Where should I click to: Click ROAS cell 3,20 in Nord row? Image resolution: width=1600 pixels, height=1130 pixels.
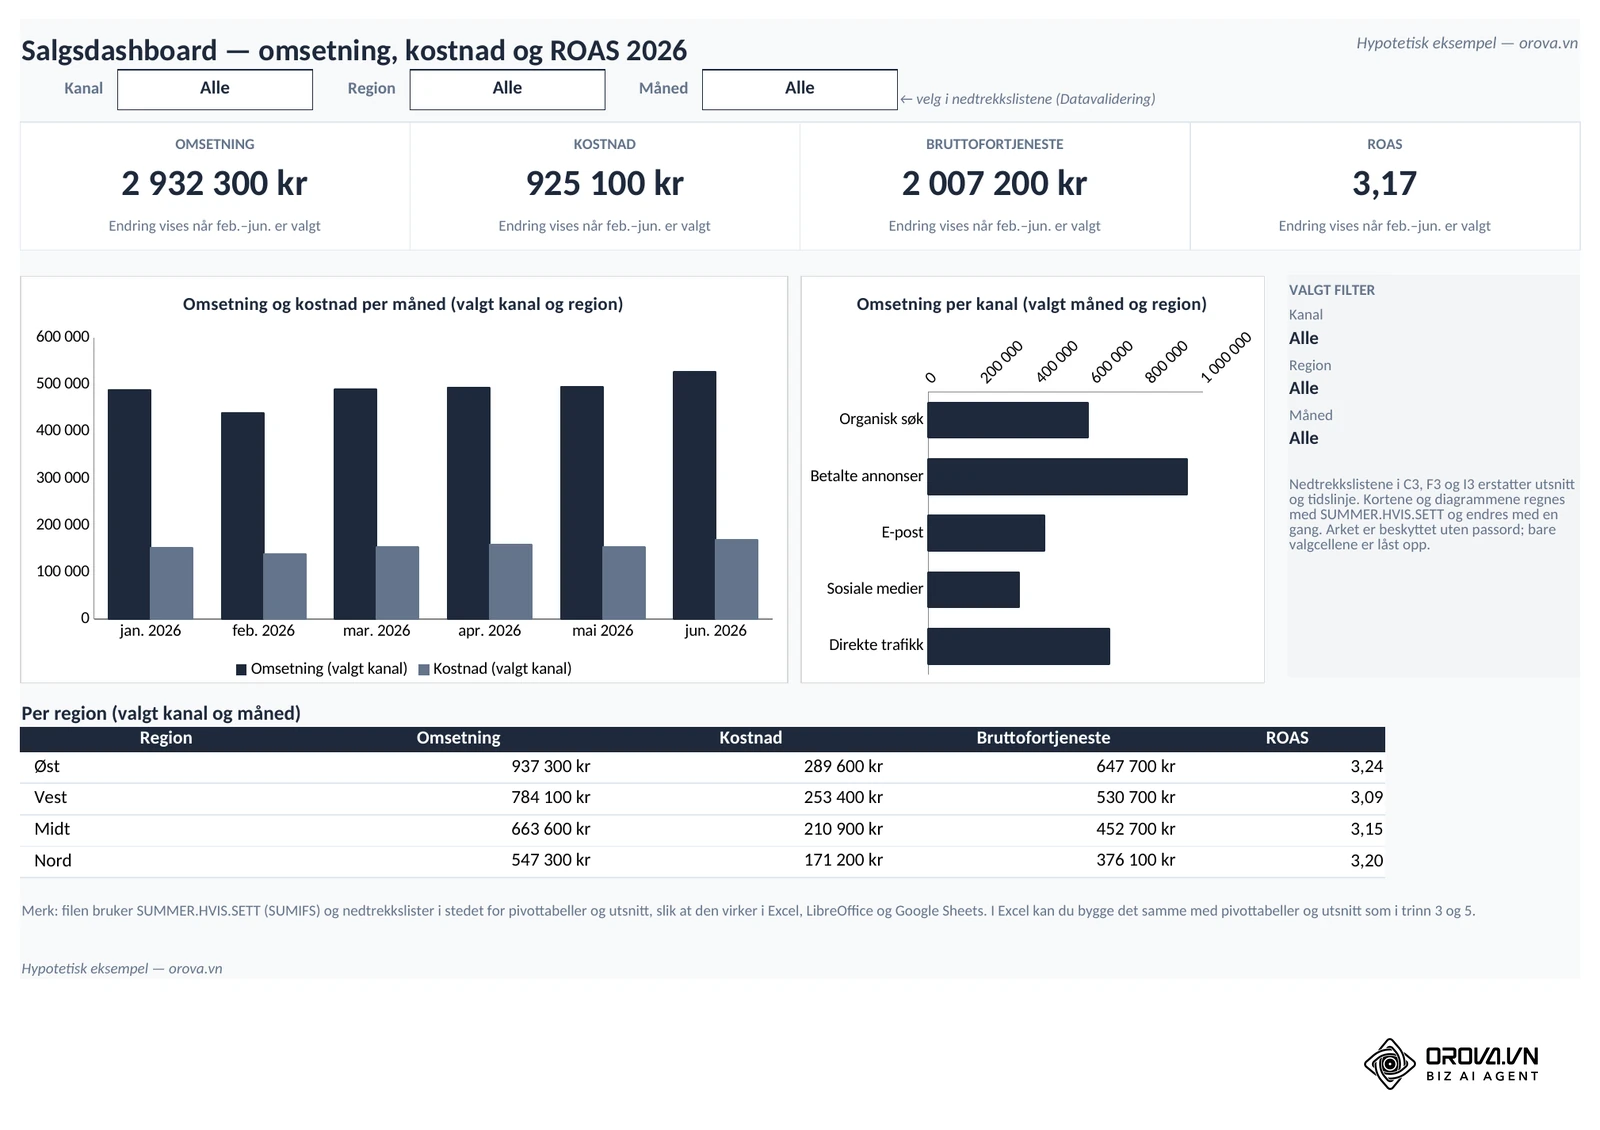click(x=1367, y=861)
